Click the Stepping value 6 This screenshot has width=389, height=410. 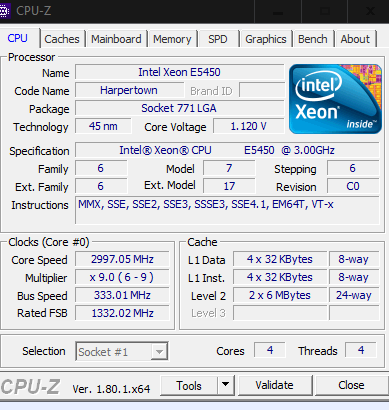[353, 168]
